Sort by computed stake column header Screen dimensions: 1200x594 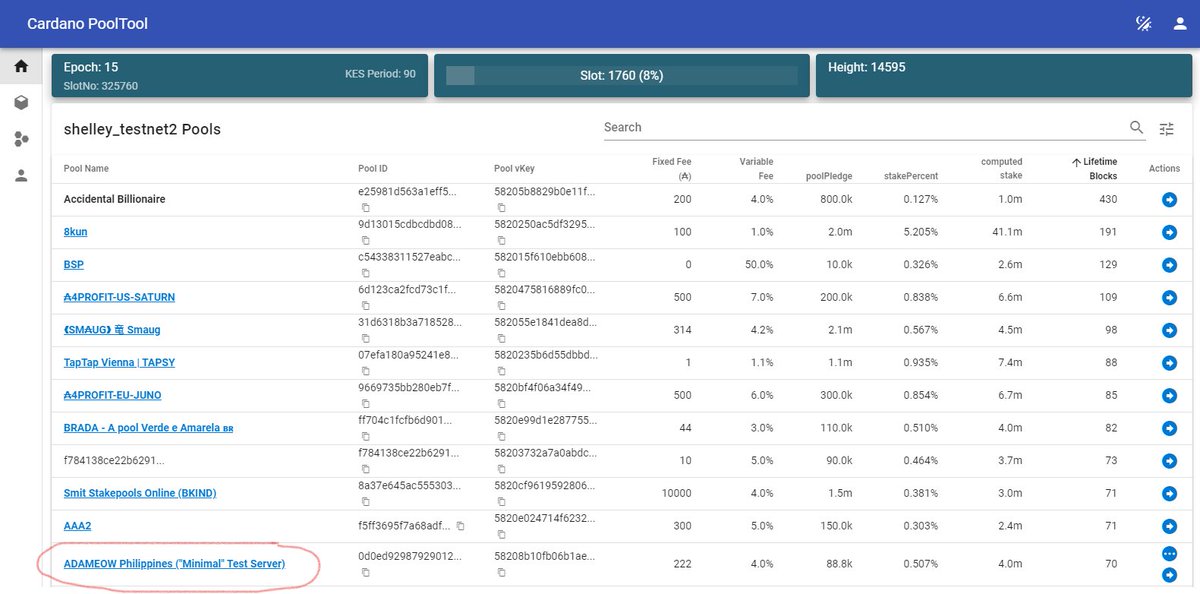coord(1001,168)
